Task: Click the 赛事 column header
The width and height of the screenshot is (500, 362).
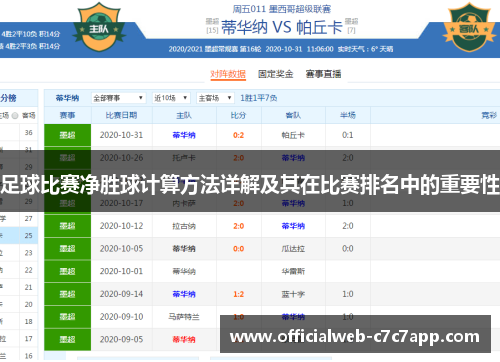Action: 67,115
